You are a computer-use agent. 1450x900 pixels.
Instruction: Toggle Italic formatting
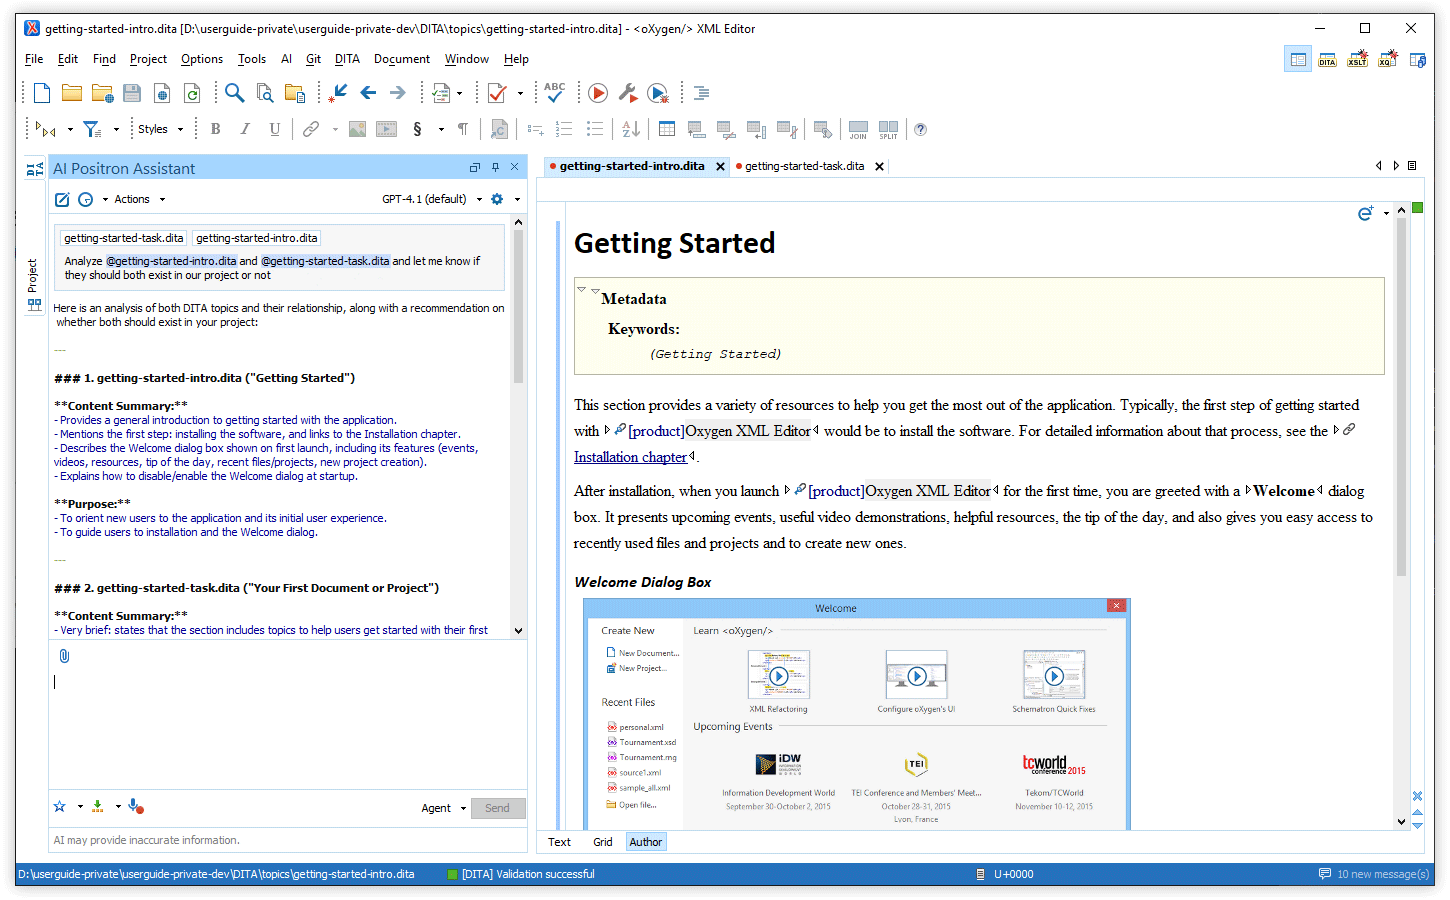click(x=245, y=129)
